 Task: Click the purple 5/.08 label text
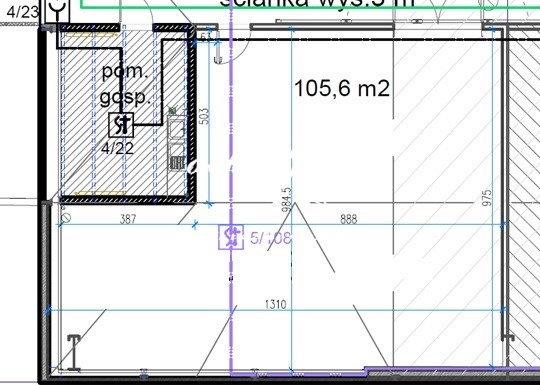271,238
